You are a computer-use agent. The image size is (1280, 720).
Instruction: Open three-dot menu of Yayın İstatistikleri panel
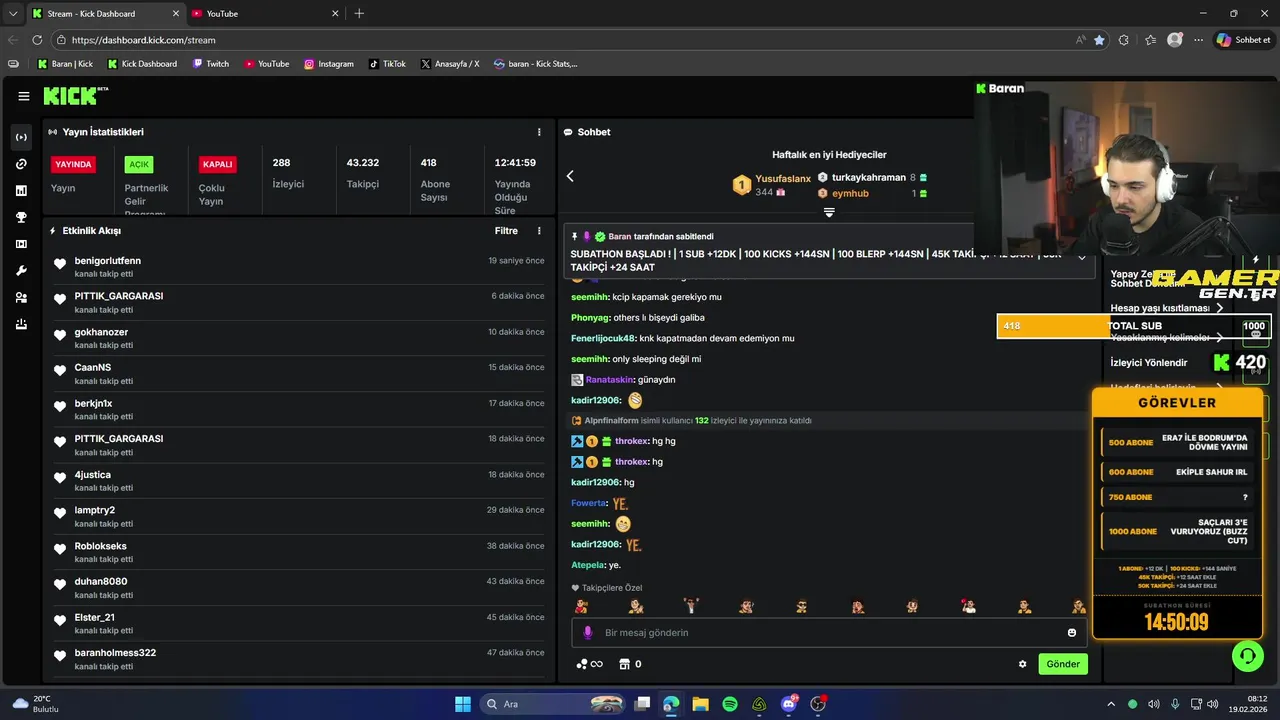click(x=539, y=132)
